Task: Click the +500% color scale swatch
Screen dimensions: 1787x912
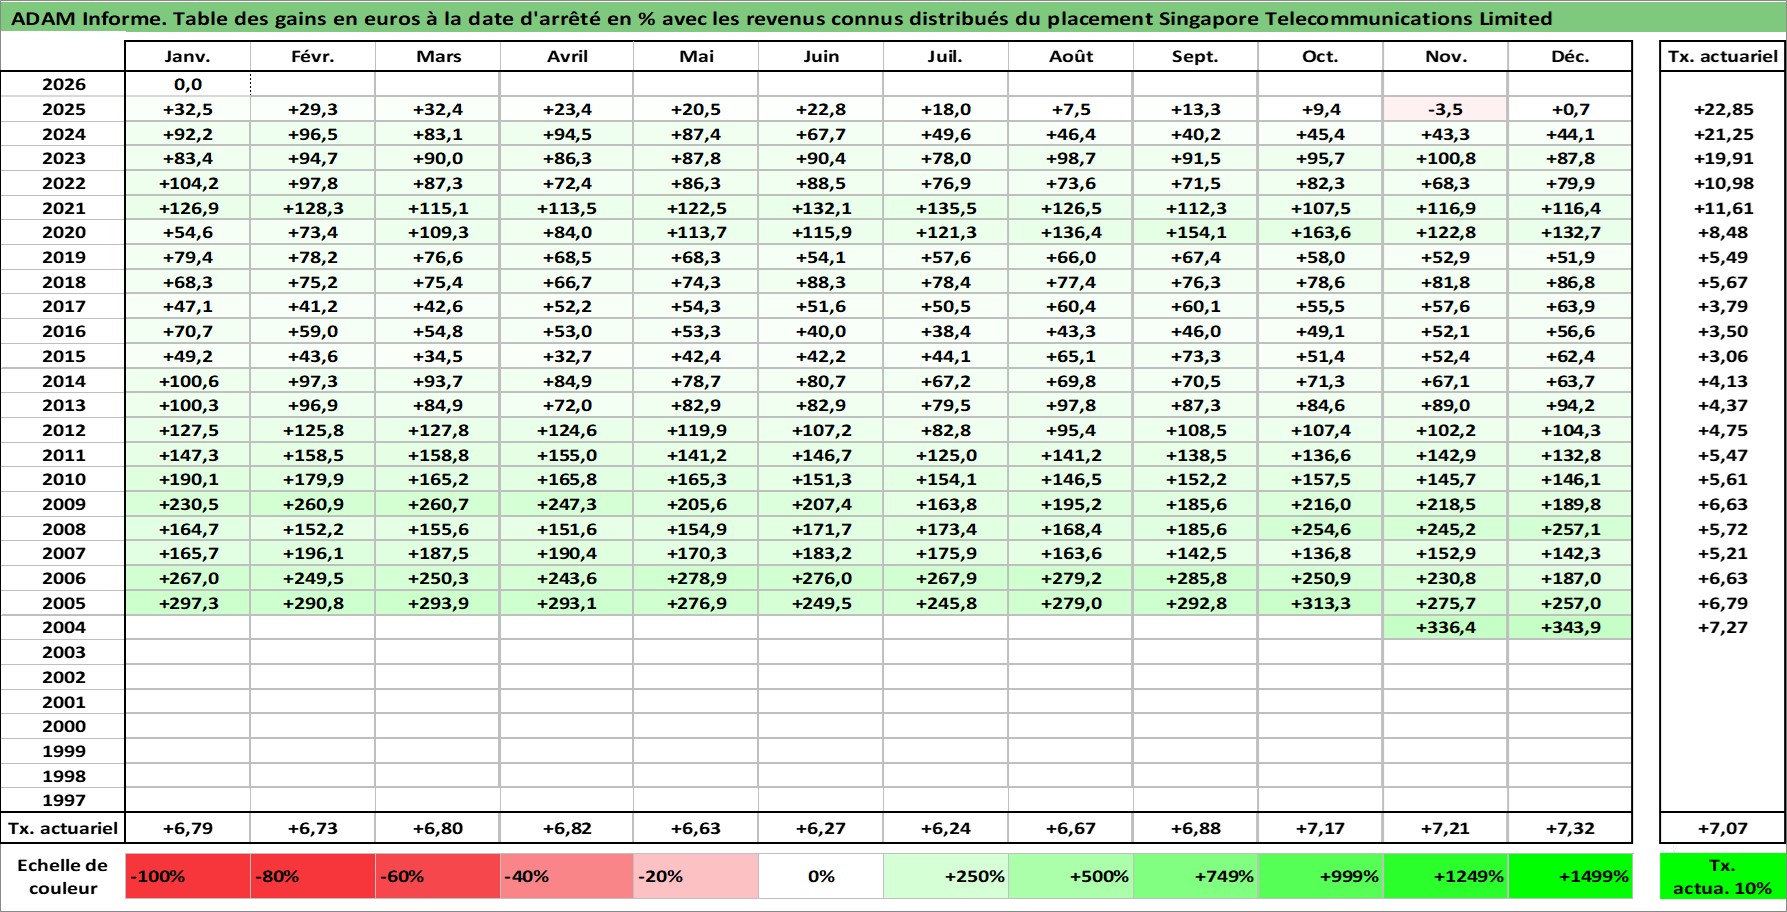Action: (1071, 877)
